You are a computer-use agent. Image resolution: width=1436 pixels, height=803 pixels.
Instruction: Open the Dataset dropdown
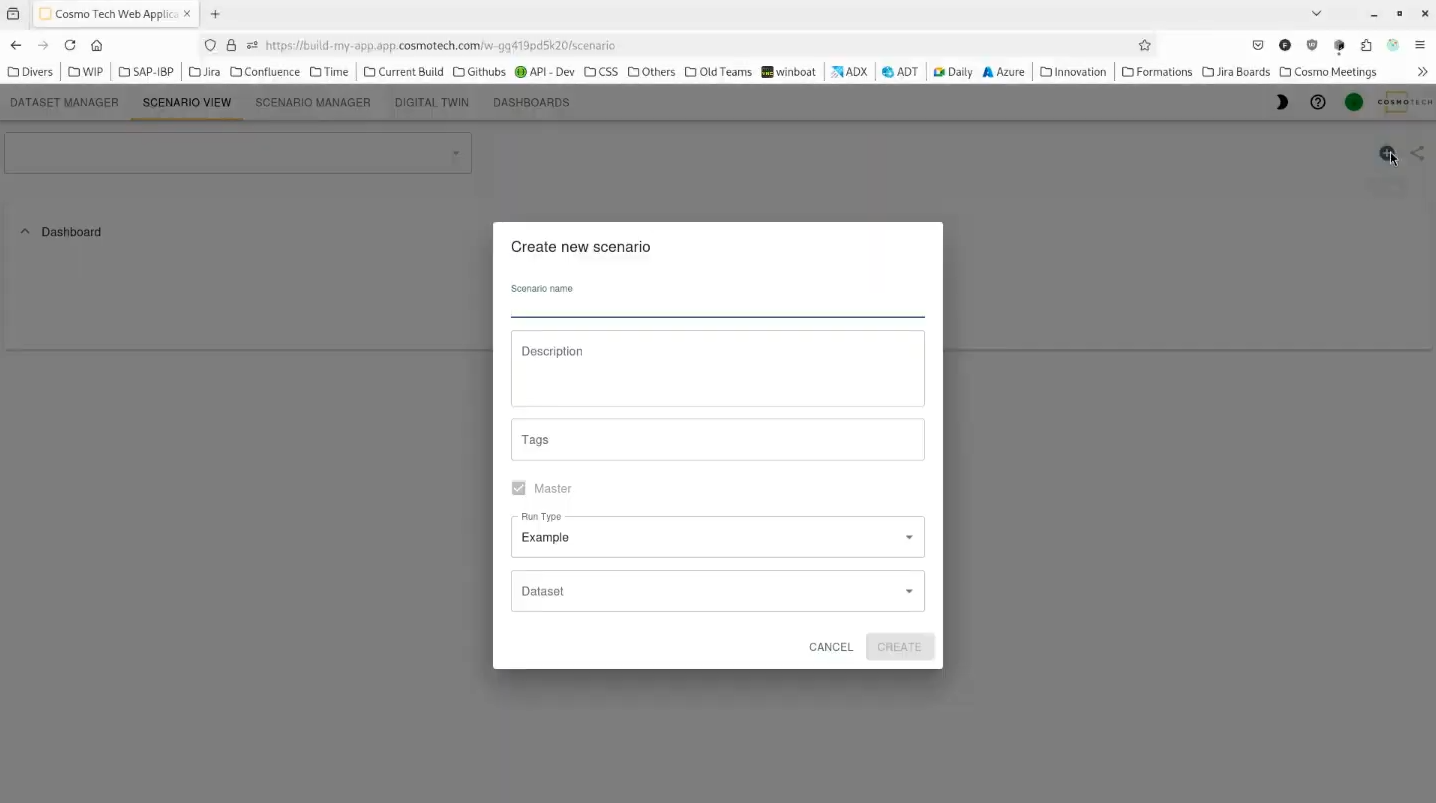[717, 591]
